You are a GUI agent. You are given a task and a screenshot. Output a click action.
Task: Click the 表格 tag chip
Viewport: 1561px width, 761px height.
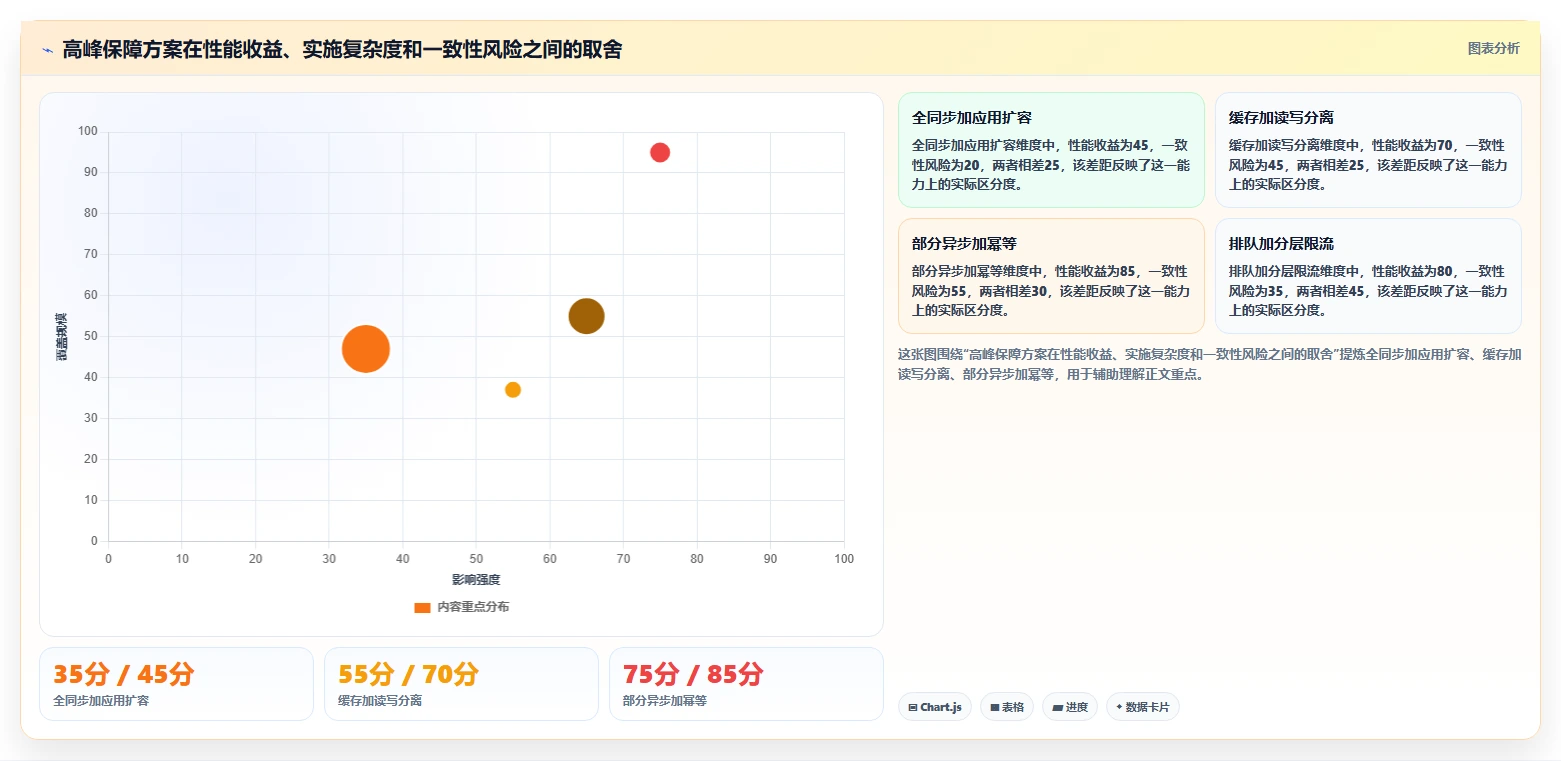pyautogui.click(x=1007, y=707)
